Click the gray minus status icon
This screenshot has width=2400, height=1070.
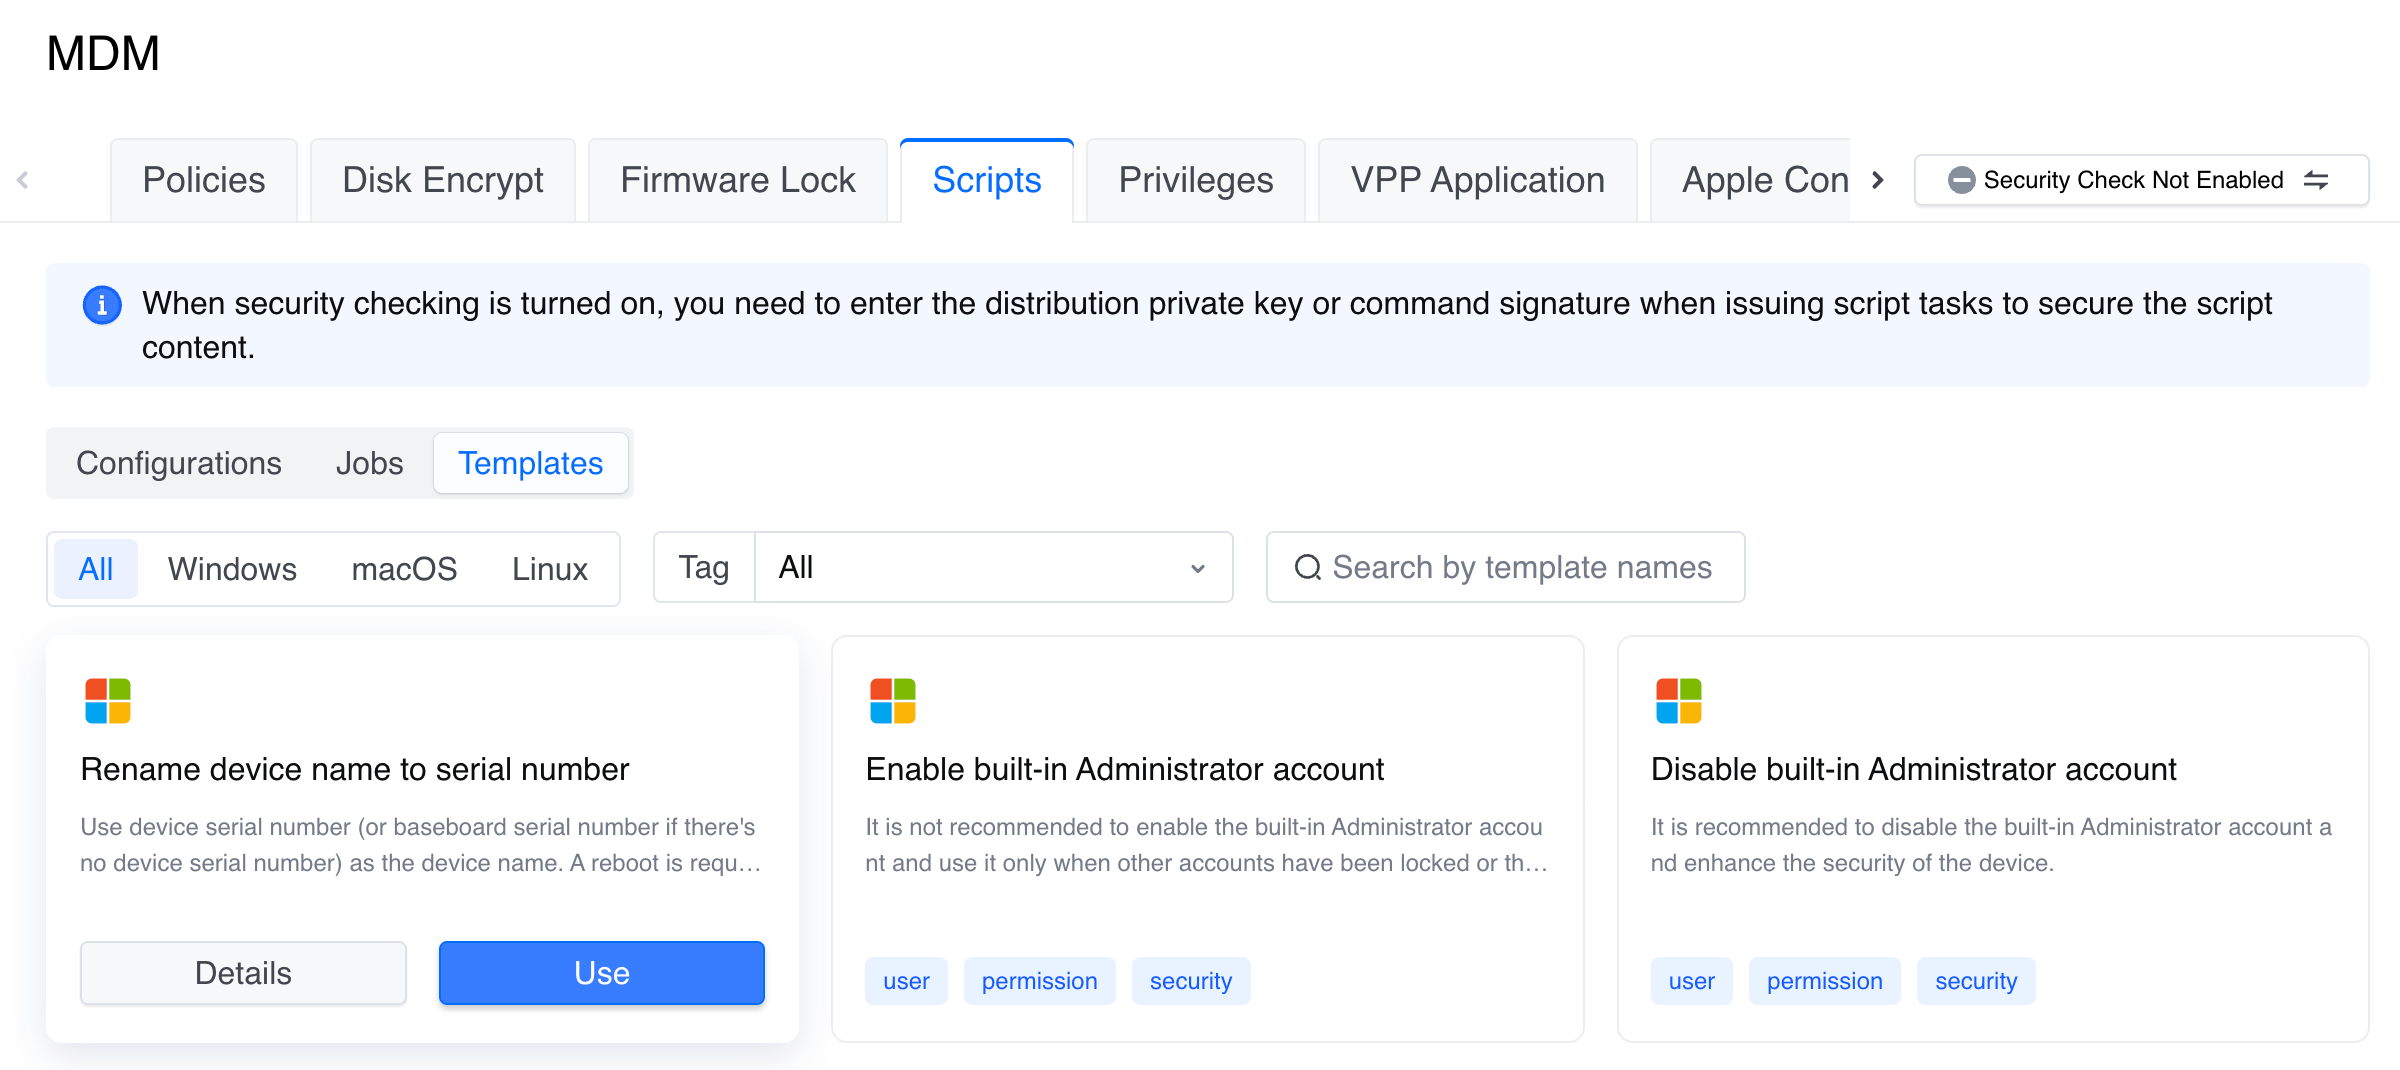tap(1961, 180)
